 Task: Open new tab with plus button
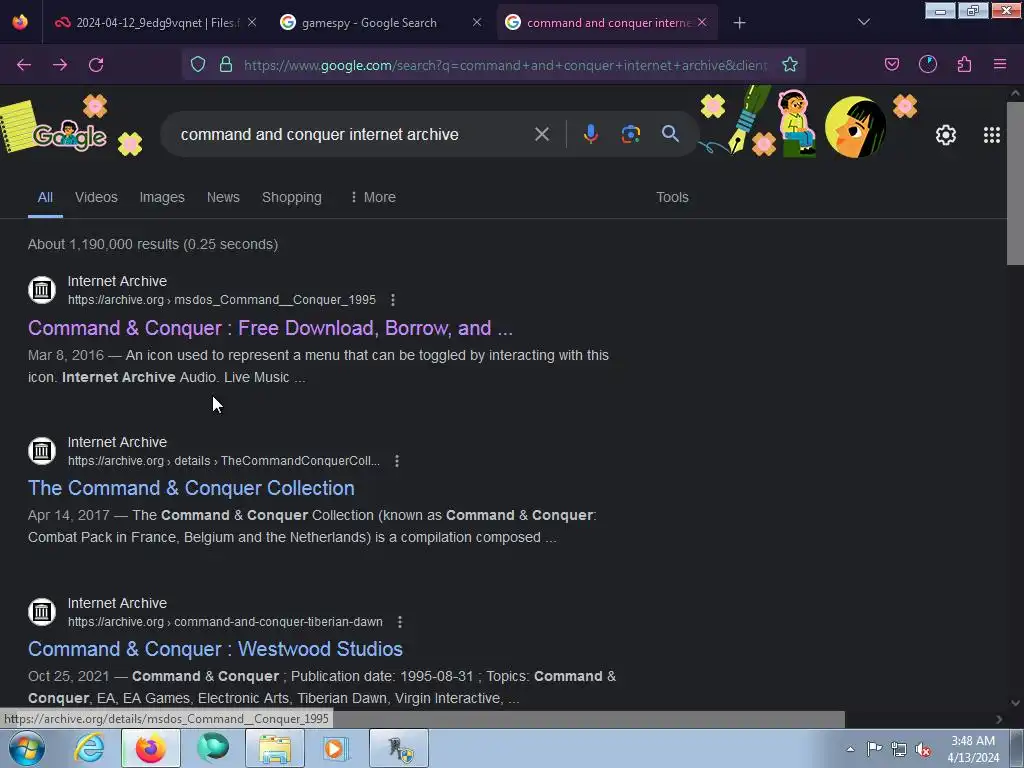pyautogui.click(x=739, y=23)
